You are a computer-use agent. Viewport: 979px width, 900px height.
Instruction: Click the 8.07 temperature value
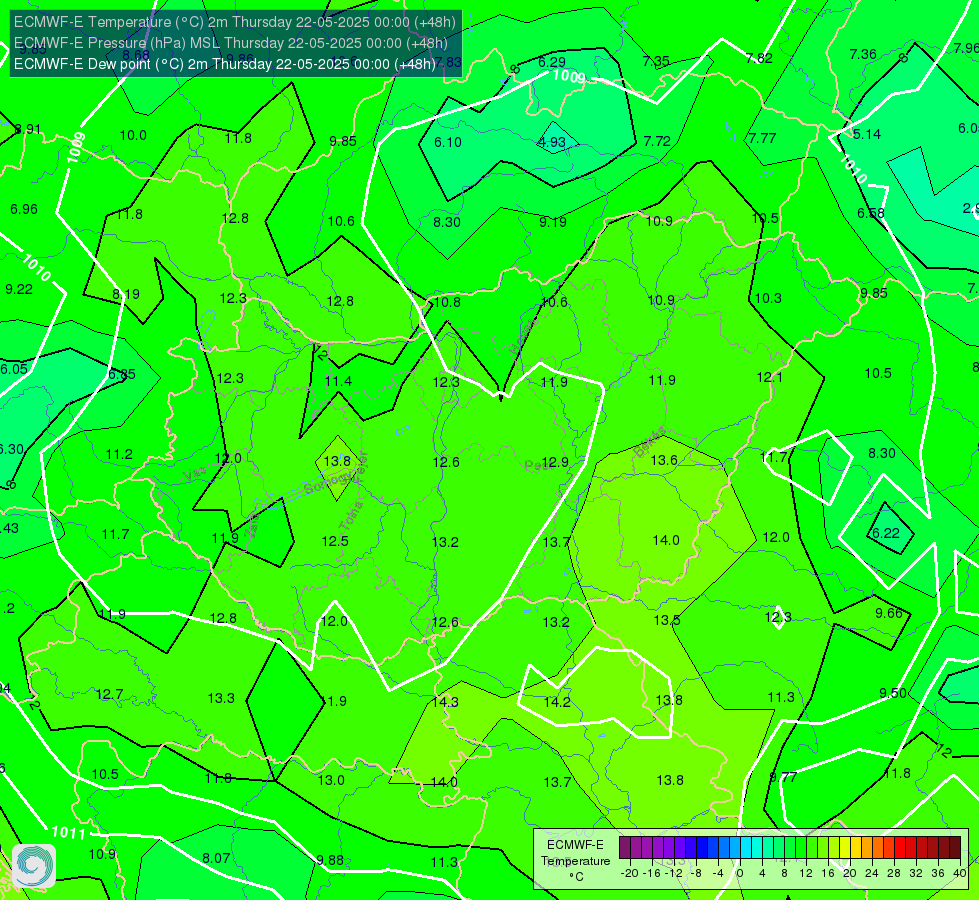coord(216,858)
